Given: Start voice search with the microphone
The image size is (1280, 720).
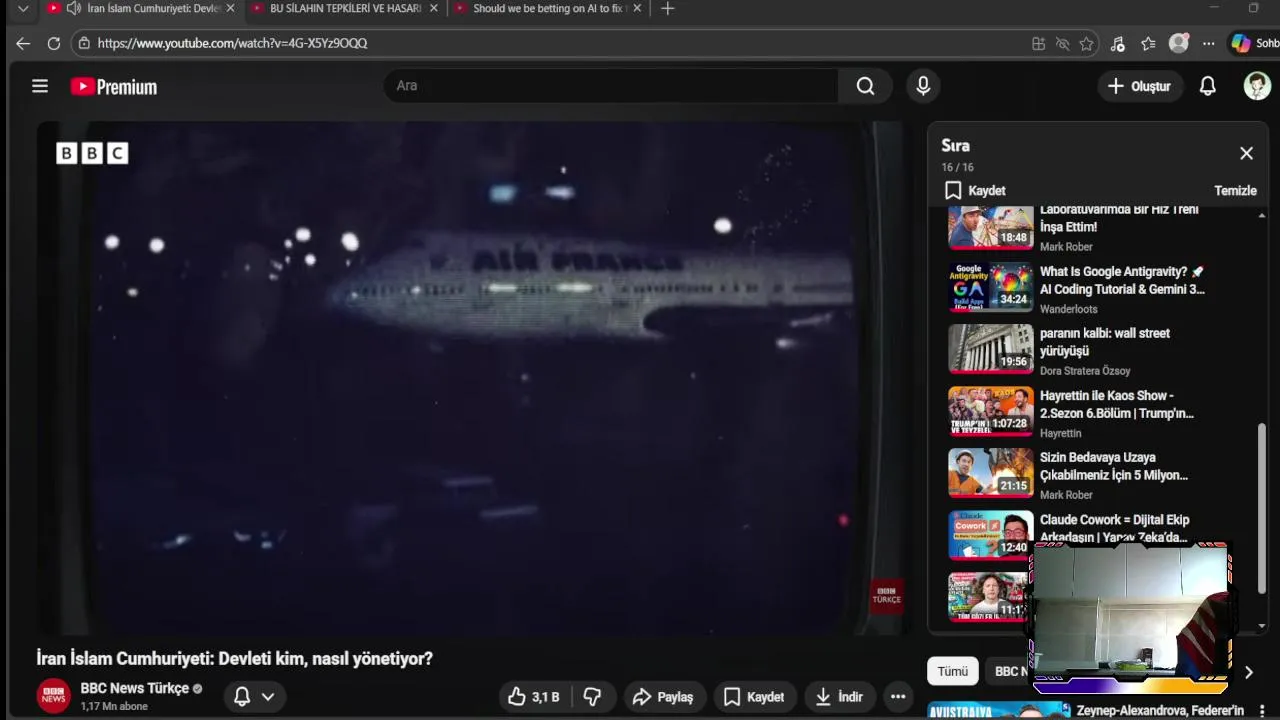Looking at the screenshot, I should tap(923, 86).
